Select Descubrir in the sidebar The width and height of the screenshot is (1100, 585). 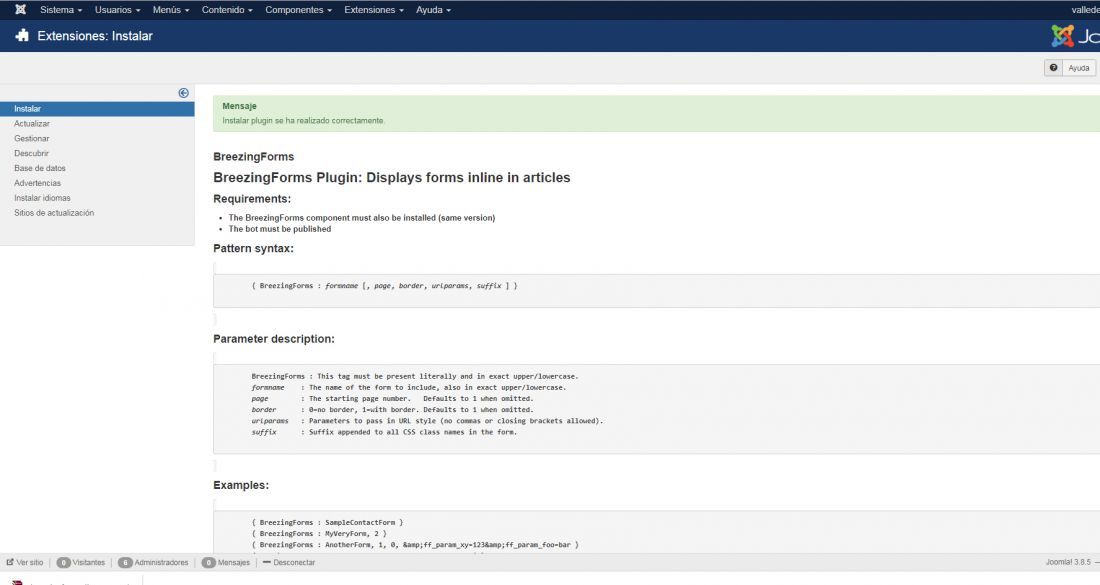[x=32, y=153]
